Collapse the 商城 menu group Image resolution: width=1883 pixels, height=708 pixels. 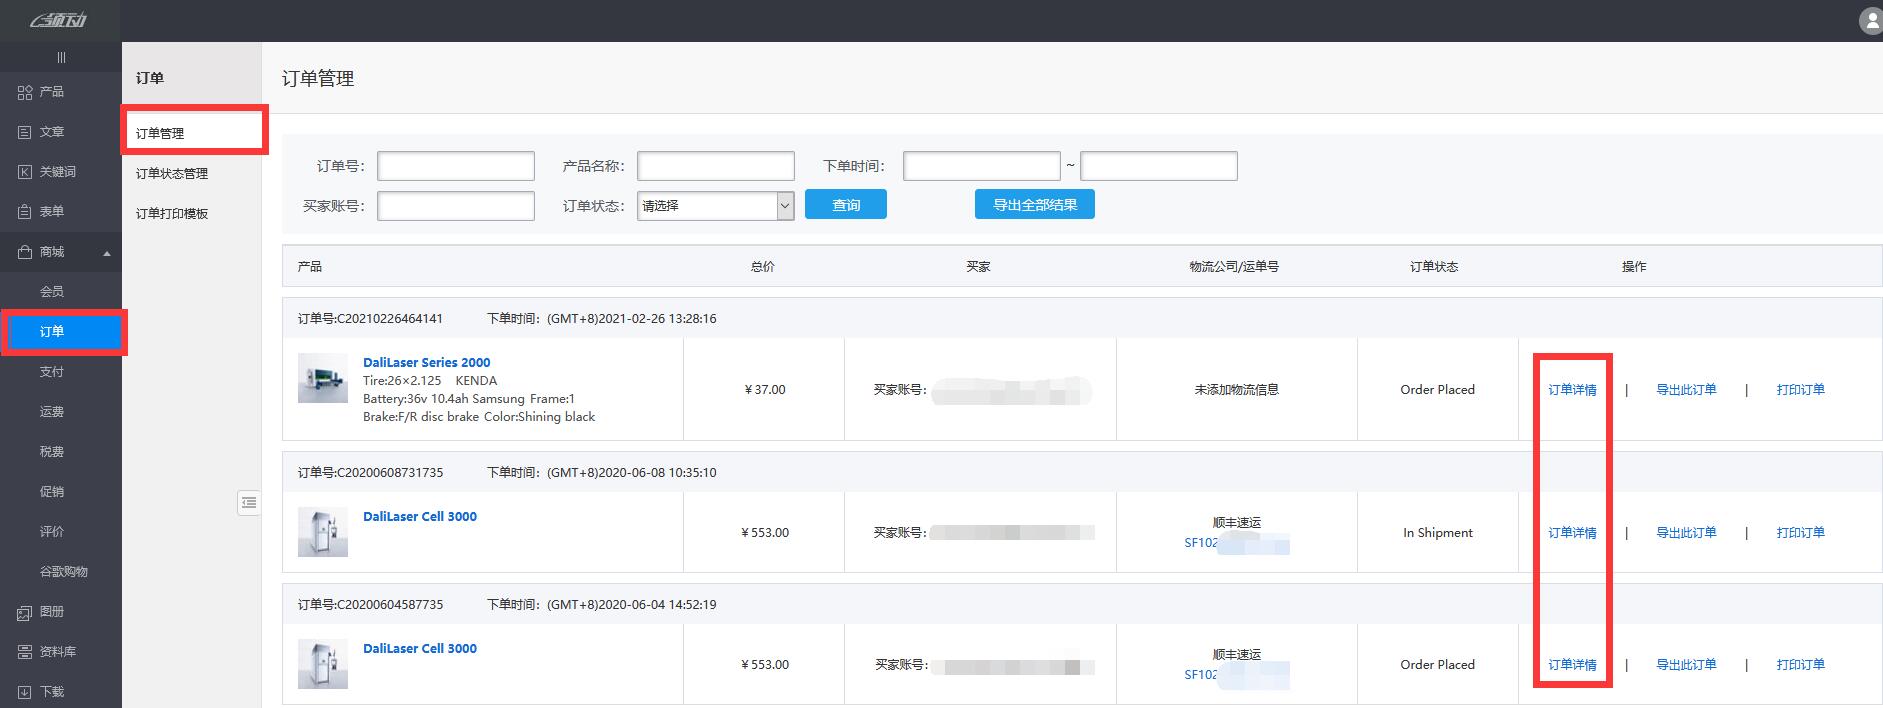coord(107,253)
